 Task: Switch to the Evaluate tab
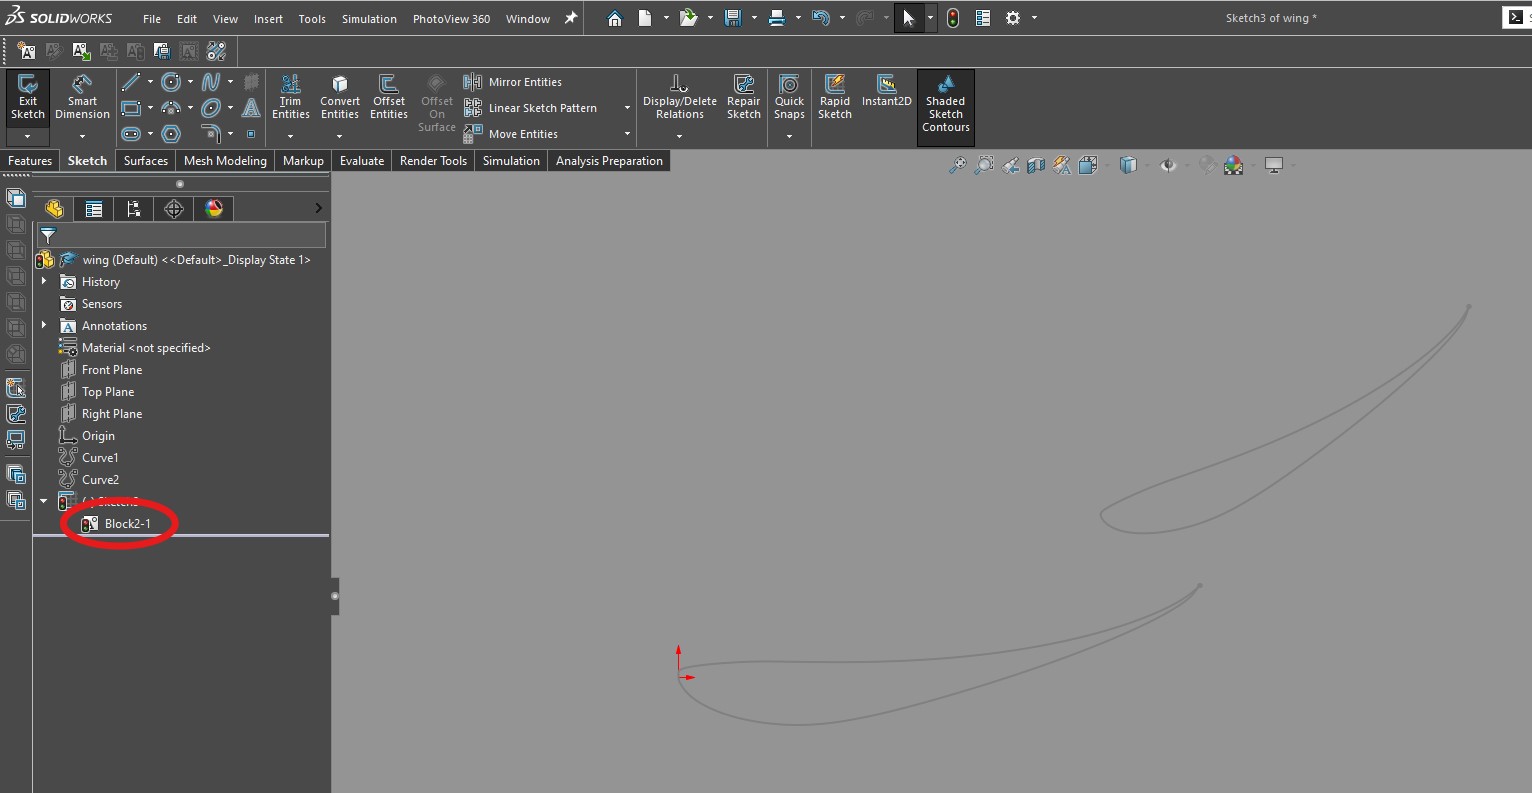(362, 161)
